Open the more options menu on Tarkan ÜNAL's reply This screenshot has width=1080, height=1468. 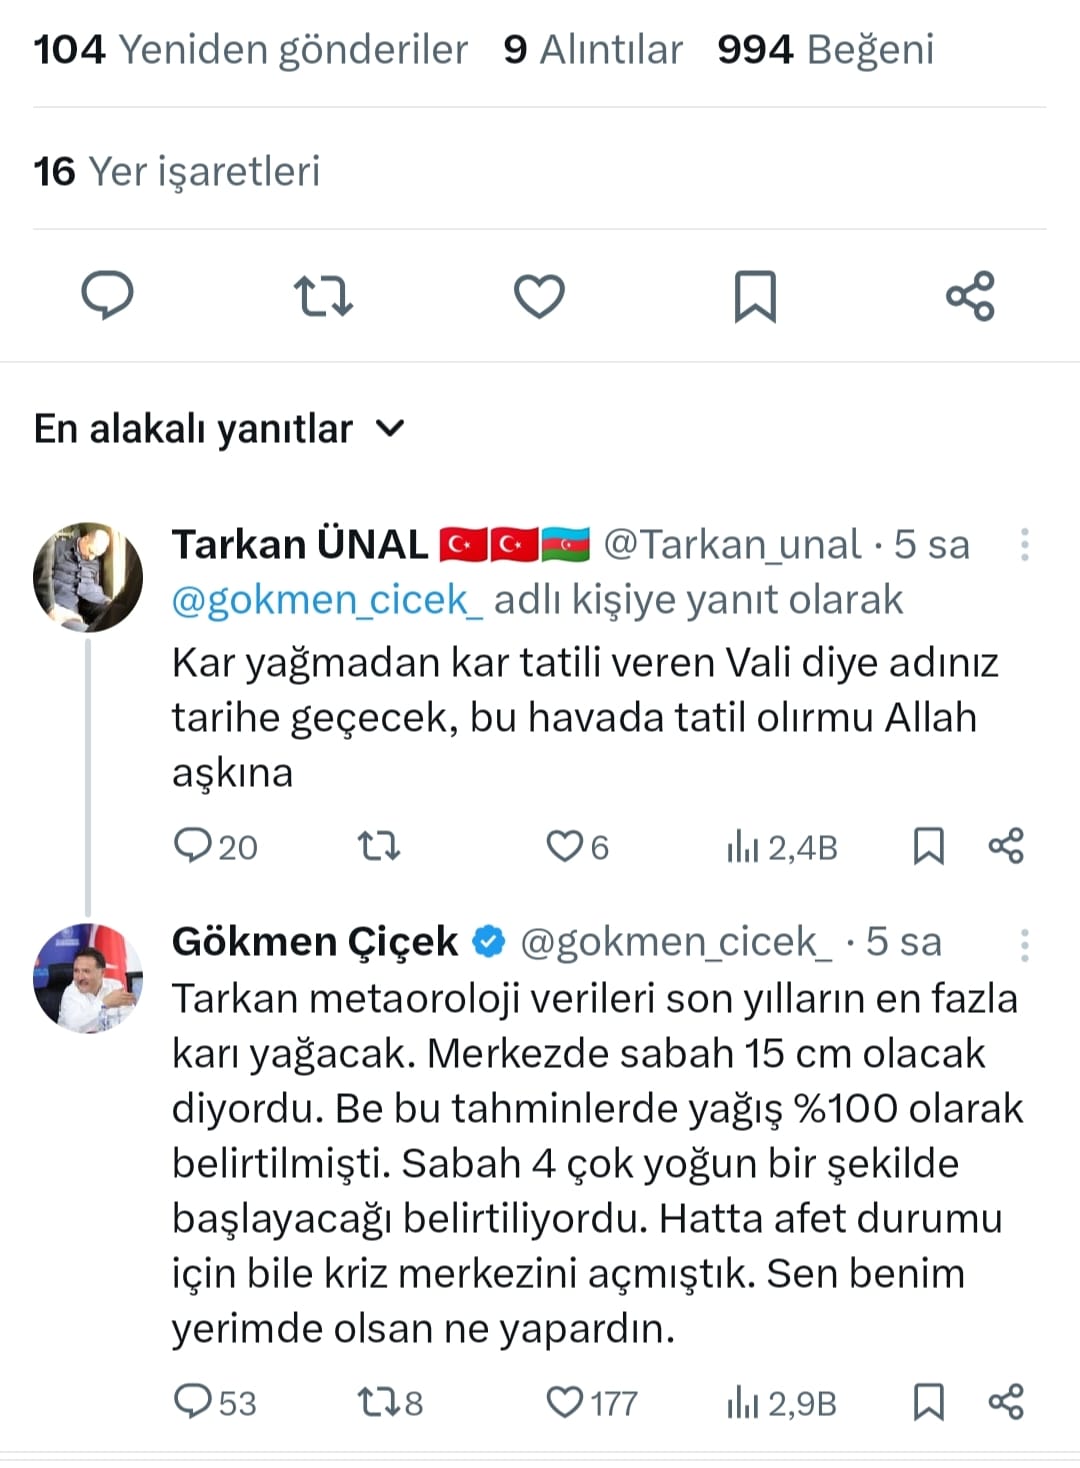pos(1024,544)
